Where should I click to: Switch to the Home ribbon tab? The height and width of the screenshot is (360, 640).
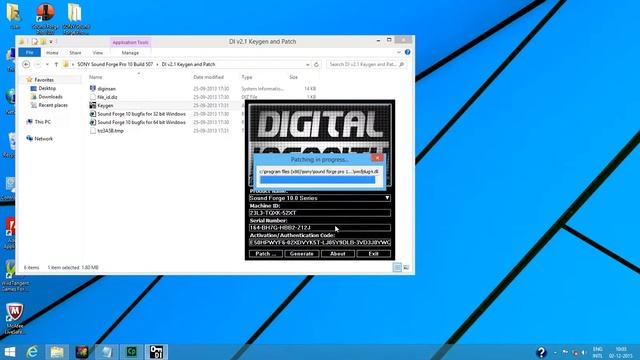[52, 53]
